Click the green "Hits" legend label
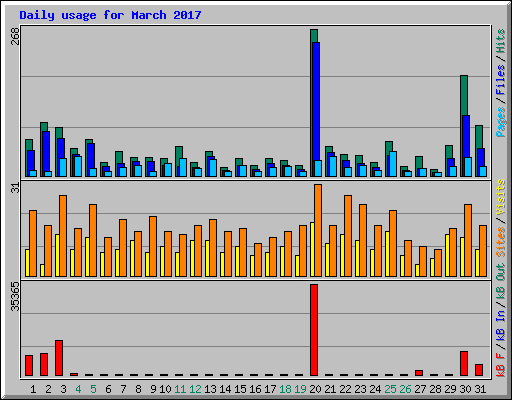 click(500, 41)
